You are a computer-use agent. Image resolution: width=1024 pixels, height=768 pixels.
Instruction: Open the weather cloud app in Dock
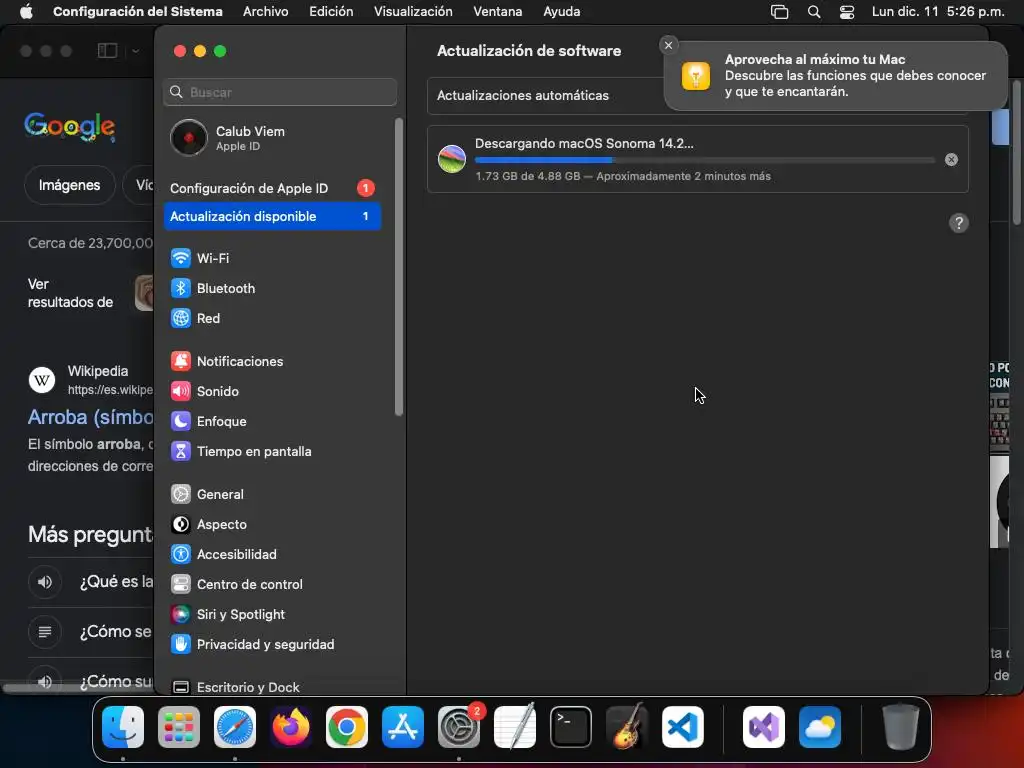tap(820, 727)
